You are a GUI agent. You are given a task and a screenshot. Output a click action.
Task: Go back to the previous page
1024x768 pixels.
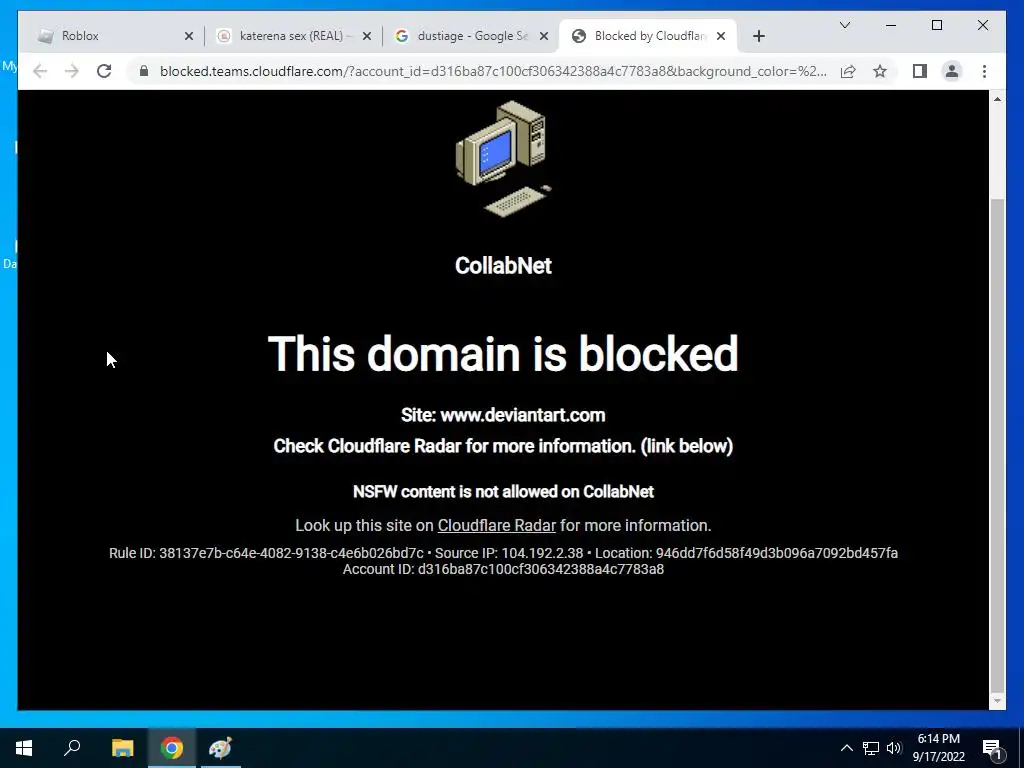pyautogui.click(x=40, y=71)
